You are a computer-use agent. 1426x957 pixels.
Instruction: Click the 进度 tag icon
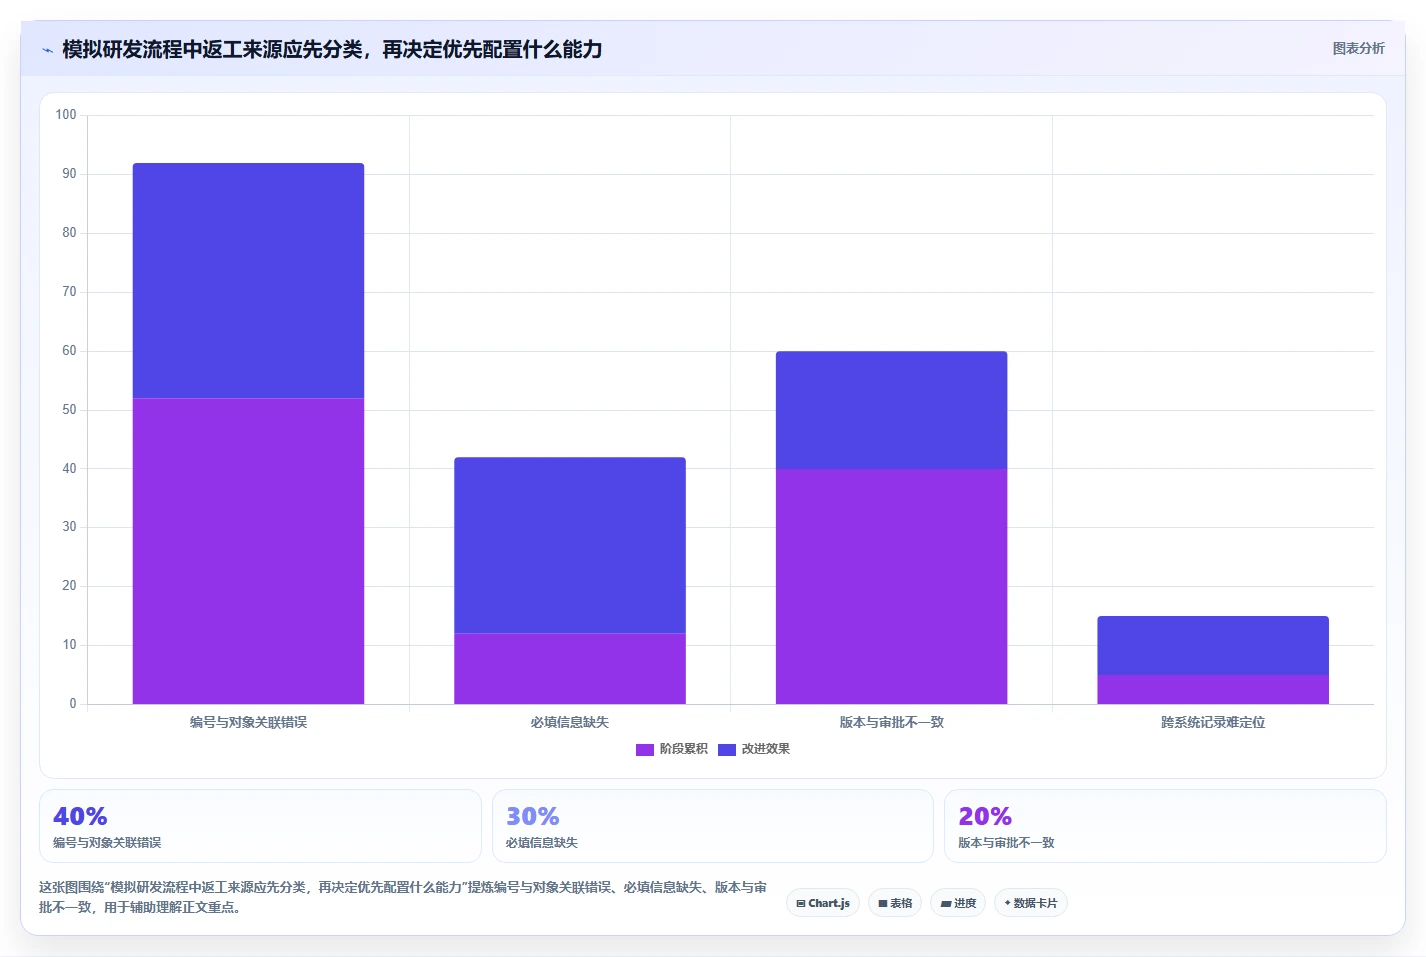945,903
